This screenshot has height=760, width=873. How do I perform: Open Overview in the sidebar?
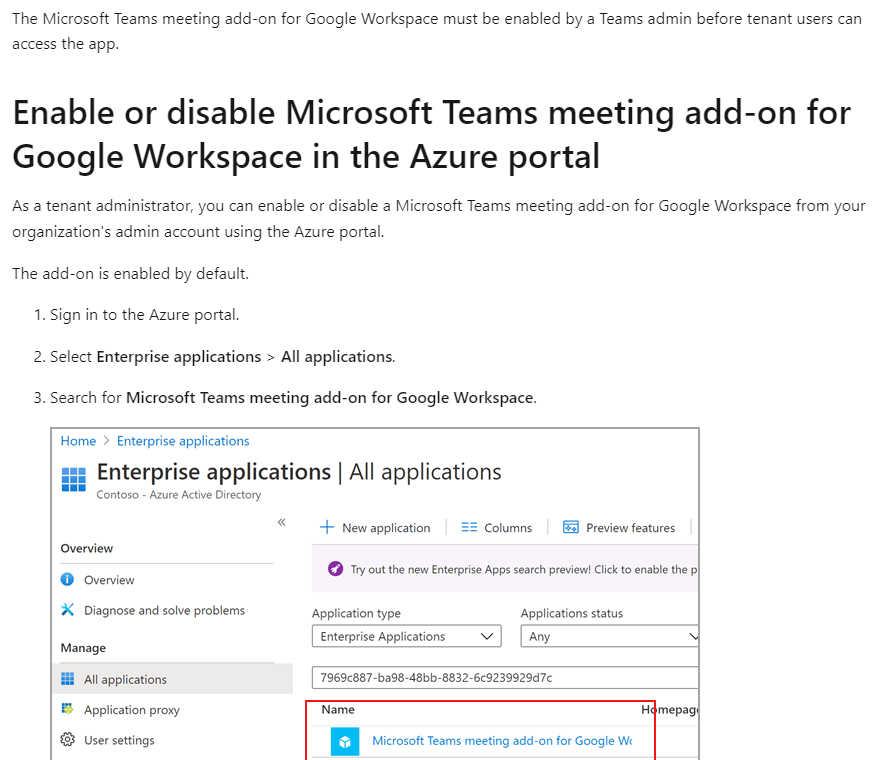(109, 580)
